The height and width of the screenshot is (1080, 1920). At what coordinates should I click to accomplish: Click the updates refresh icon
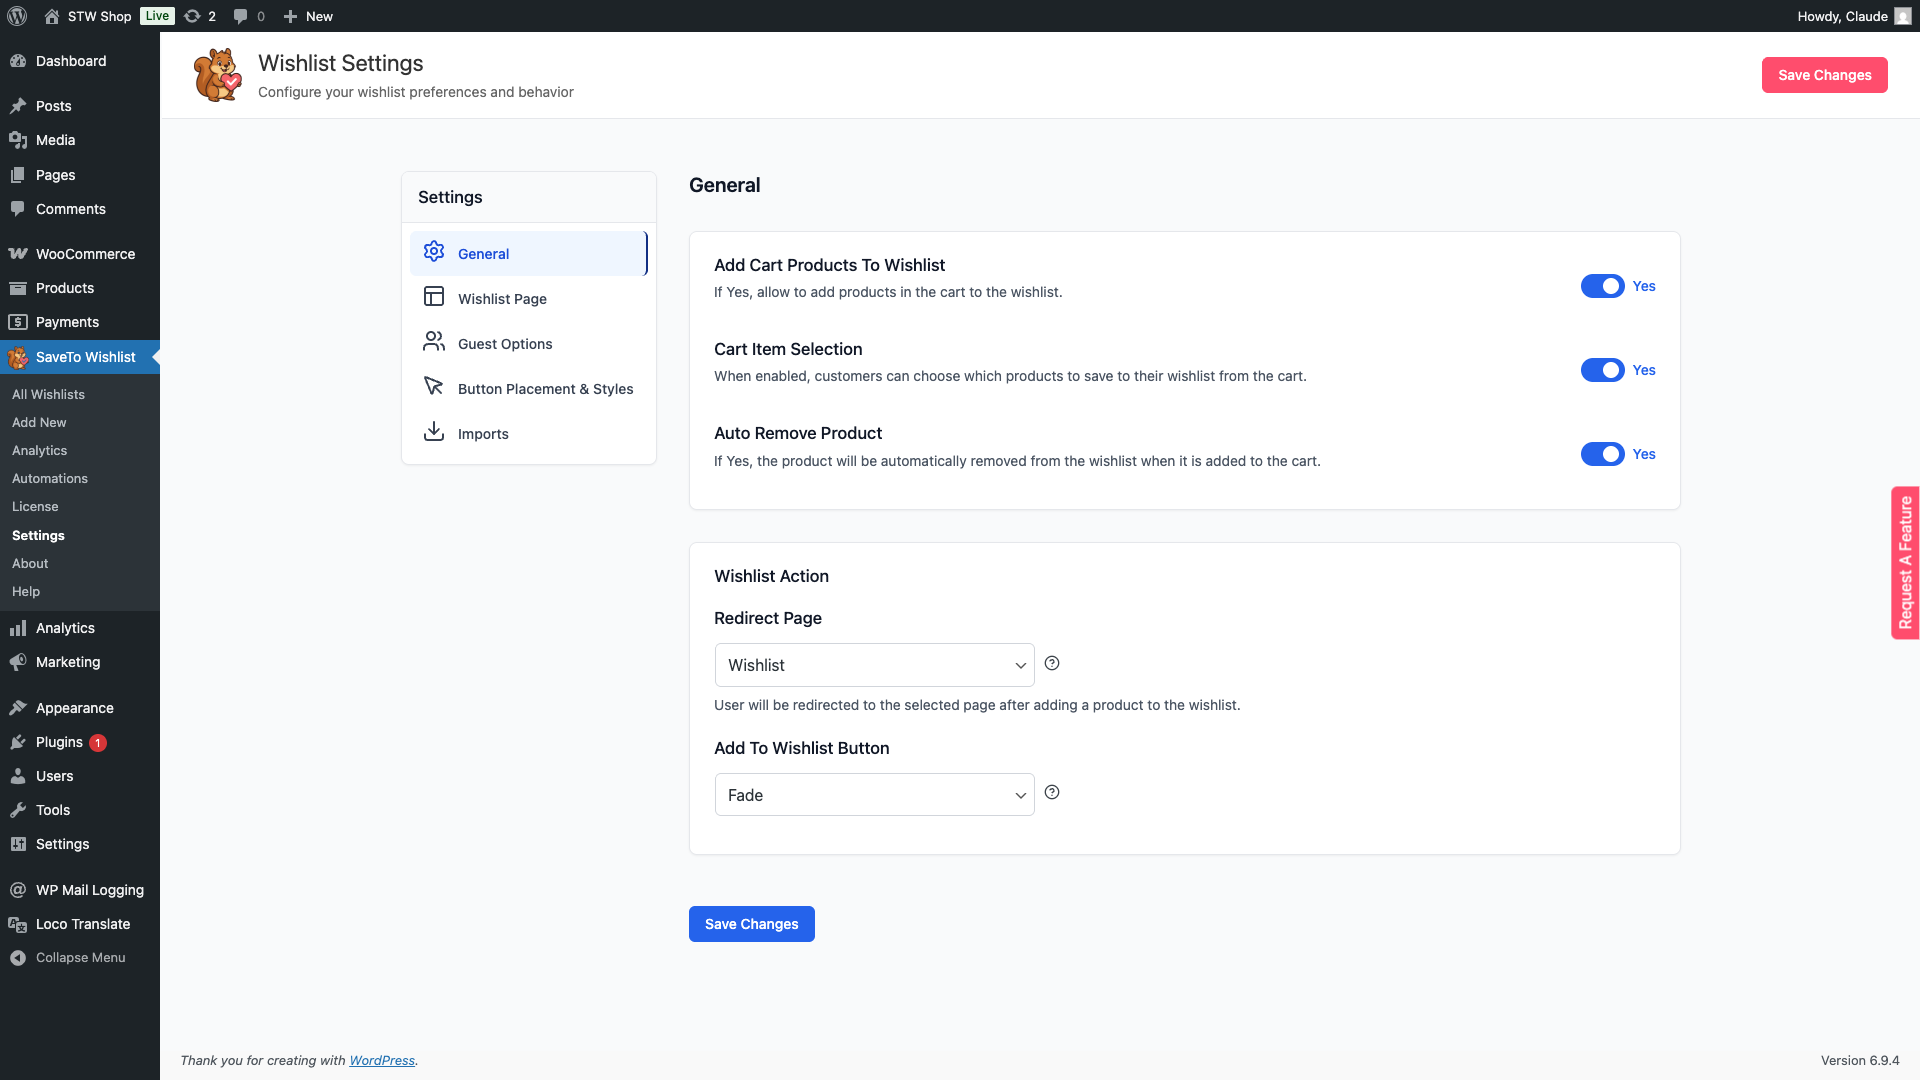click(x=192, y=16)
